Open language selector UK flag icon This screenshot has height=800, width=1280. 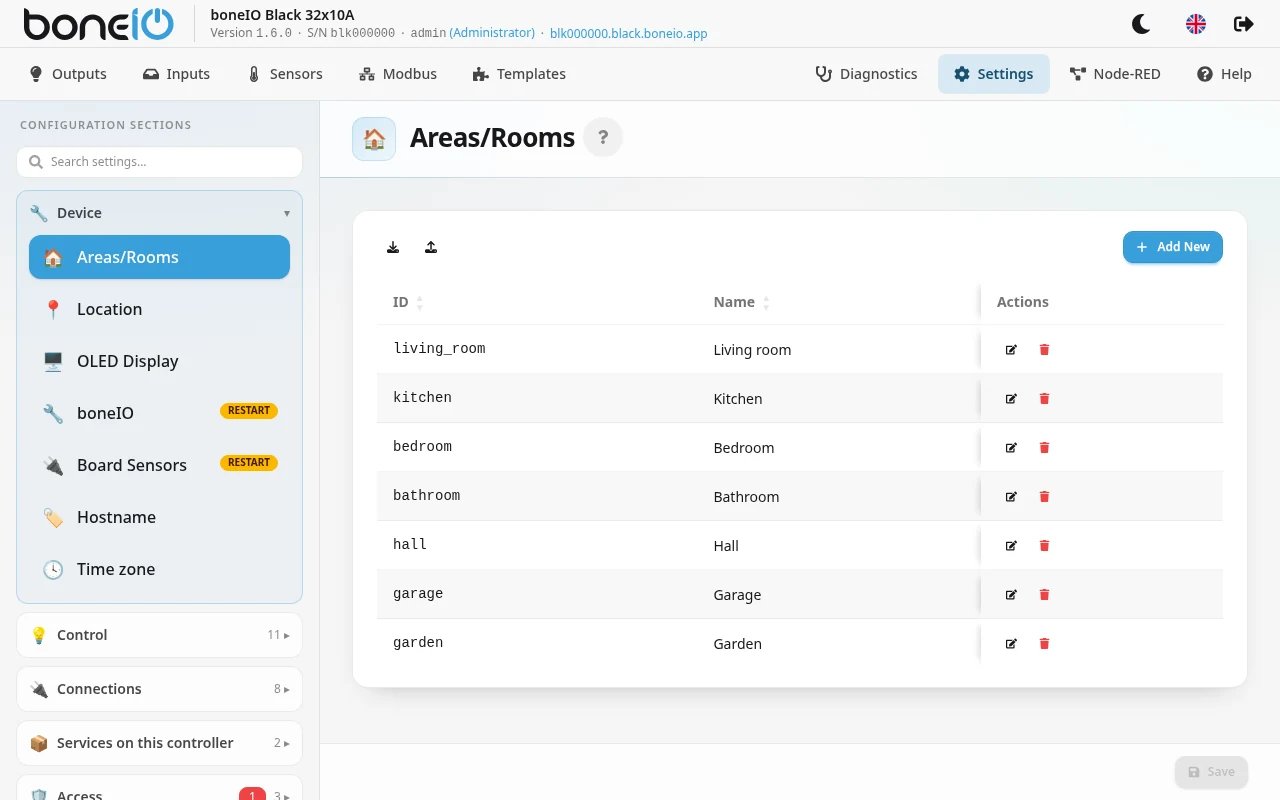(1196, 24)
